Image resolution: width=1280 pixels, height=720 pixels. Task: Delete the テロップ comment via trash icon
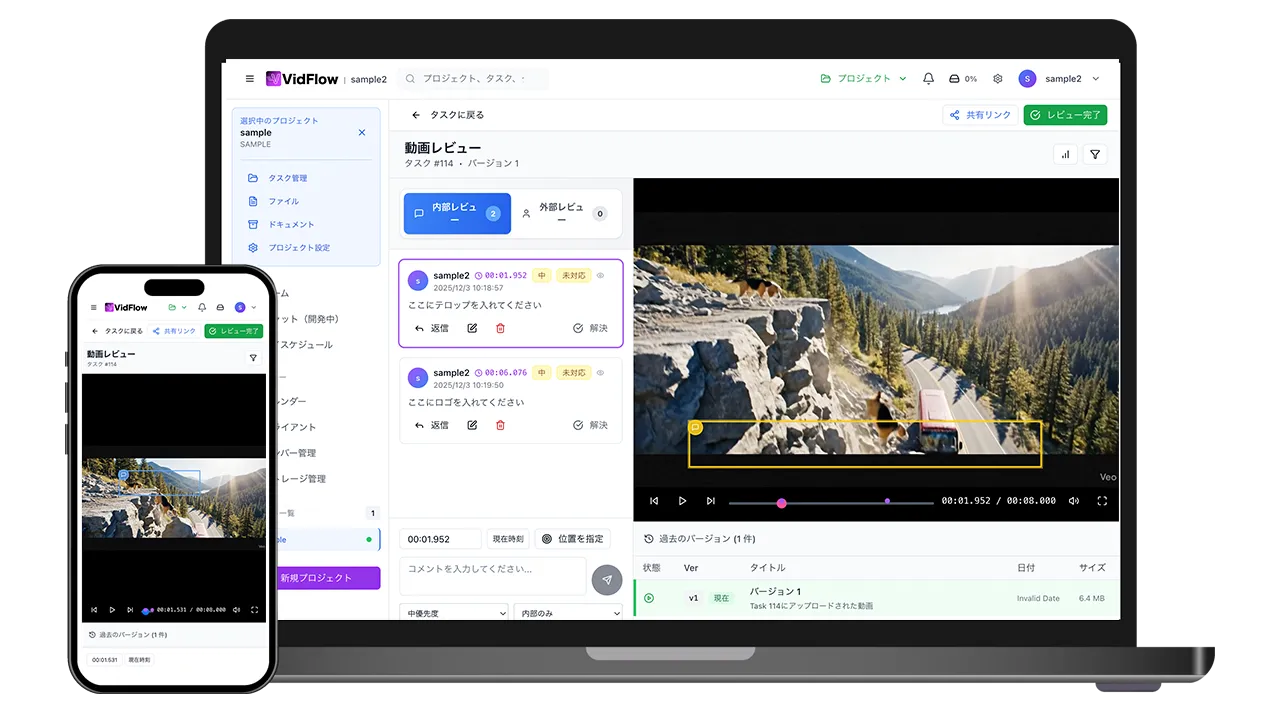coord(500,328)
